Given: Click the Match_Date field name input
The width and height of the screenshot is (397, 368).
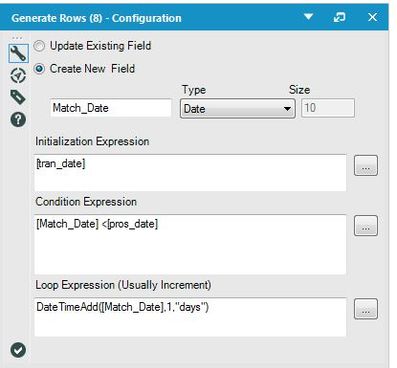Looking at the screenshot, I should (111, 108).
